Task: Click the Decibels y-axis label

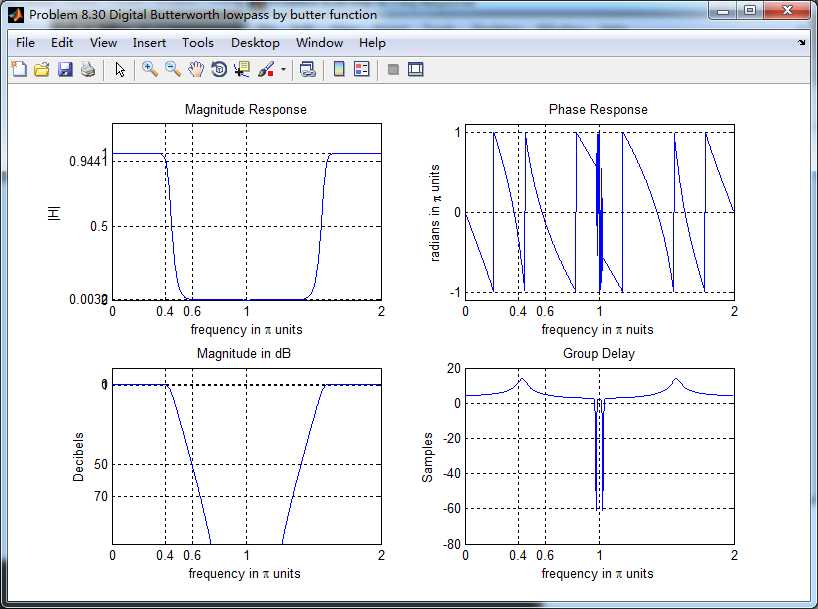Action: [x=78, y=457]
